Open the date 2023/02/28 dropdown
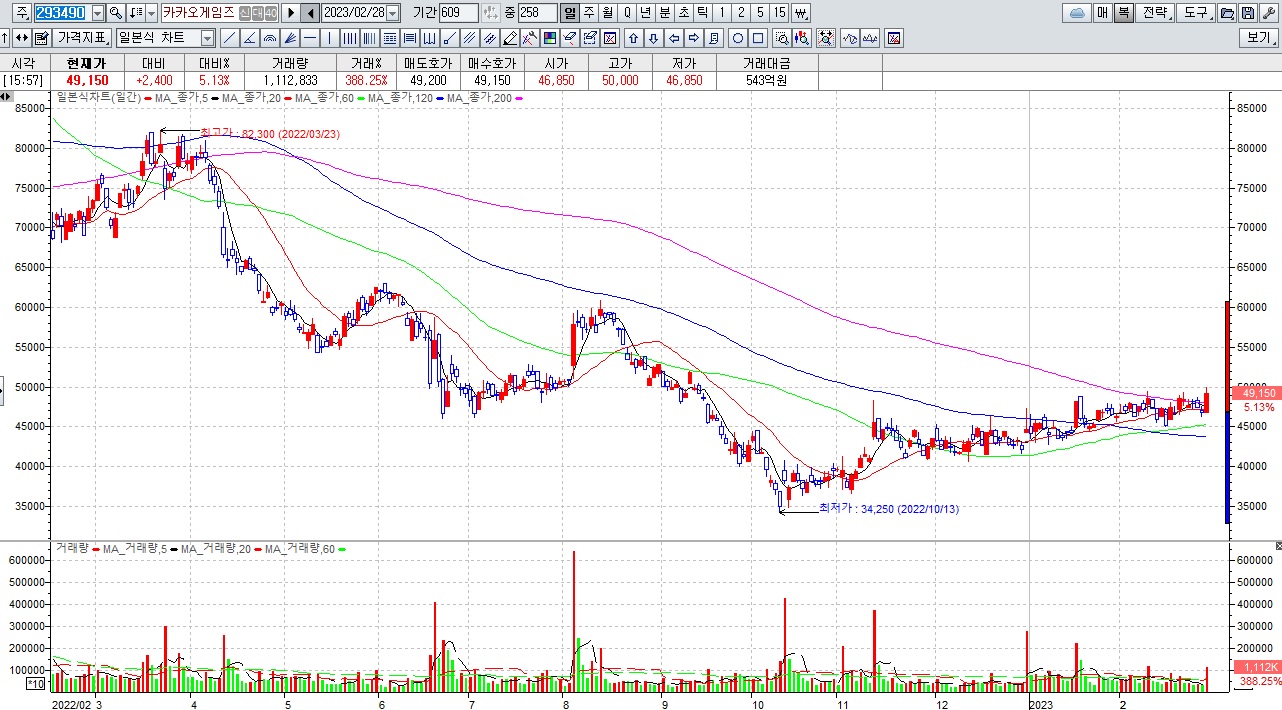The height and width of the screenshot is (710, 1282). (x=392, y=13)
